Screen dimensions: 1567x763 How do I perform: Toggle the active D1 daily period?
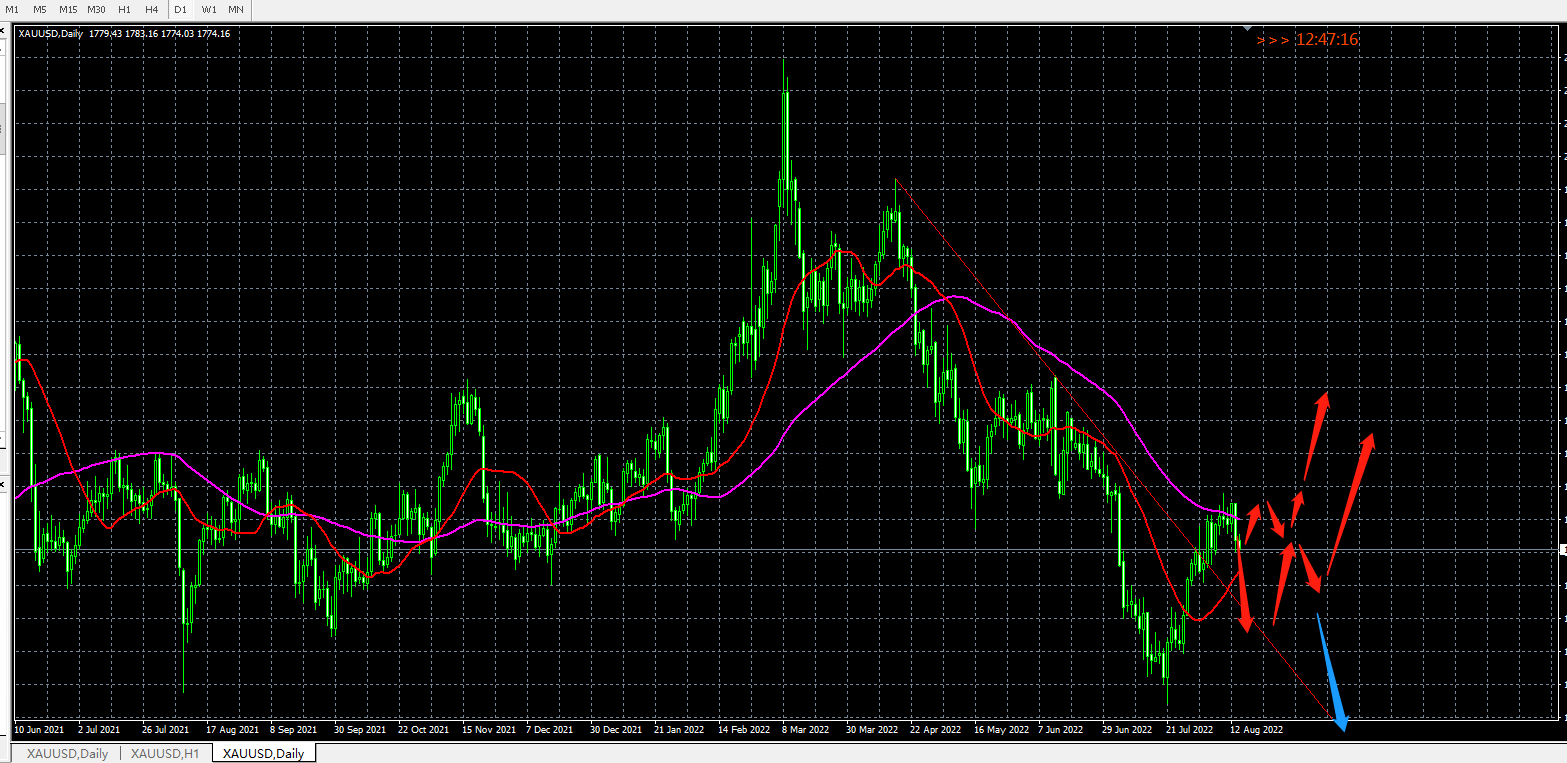click(x=180, y=9)
